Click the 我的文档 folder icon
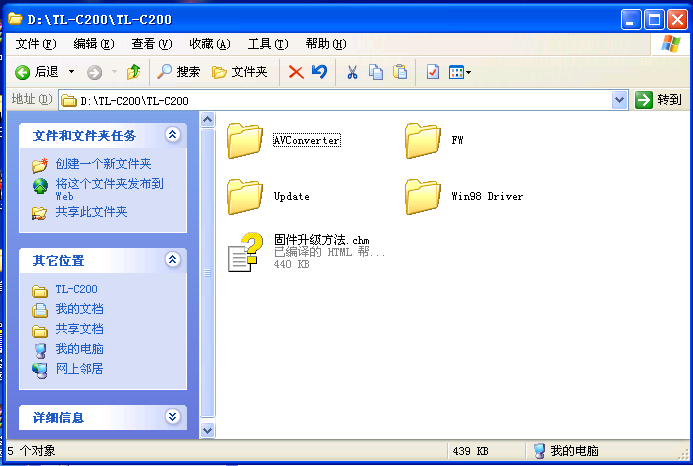The image size is (693, 466). 40,310
